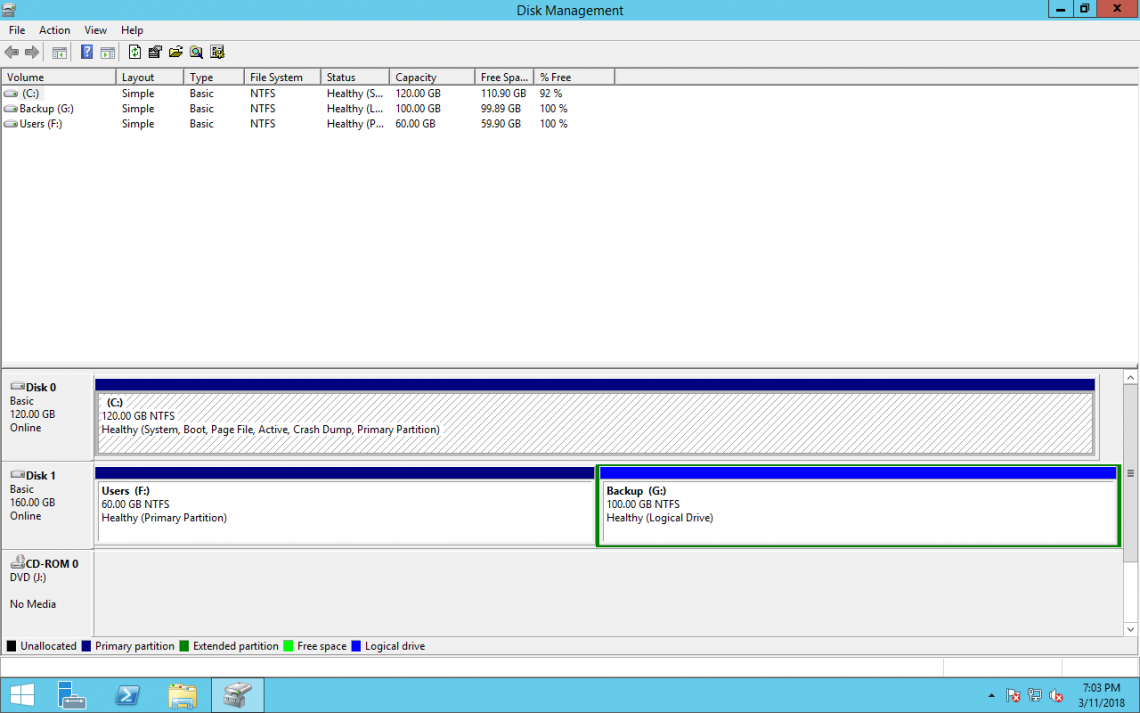Click the back navigation arrow
This screenshot has width=1140, height=713.
click(x=12, y=52)
